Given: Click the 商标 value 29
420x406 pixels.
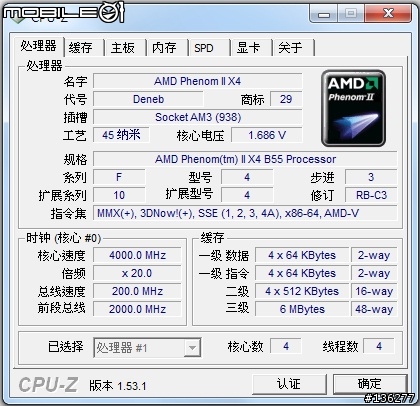Looking at the screenshot, I should click(286, 99).
